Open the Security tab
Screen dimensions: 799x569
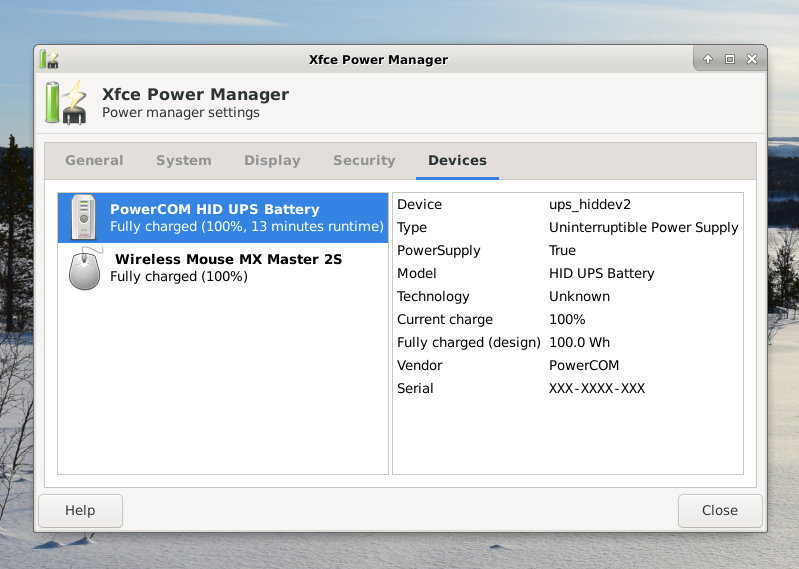[x=364, y=160]
